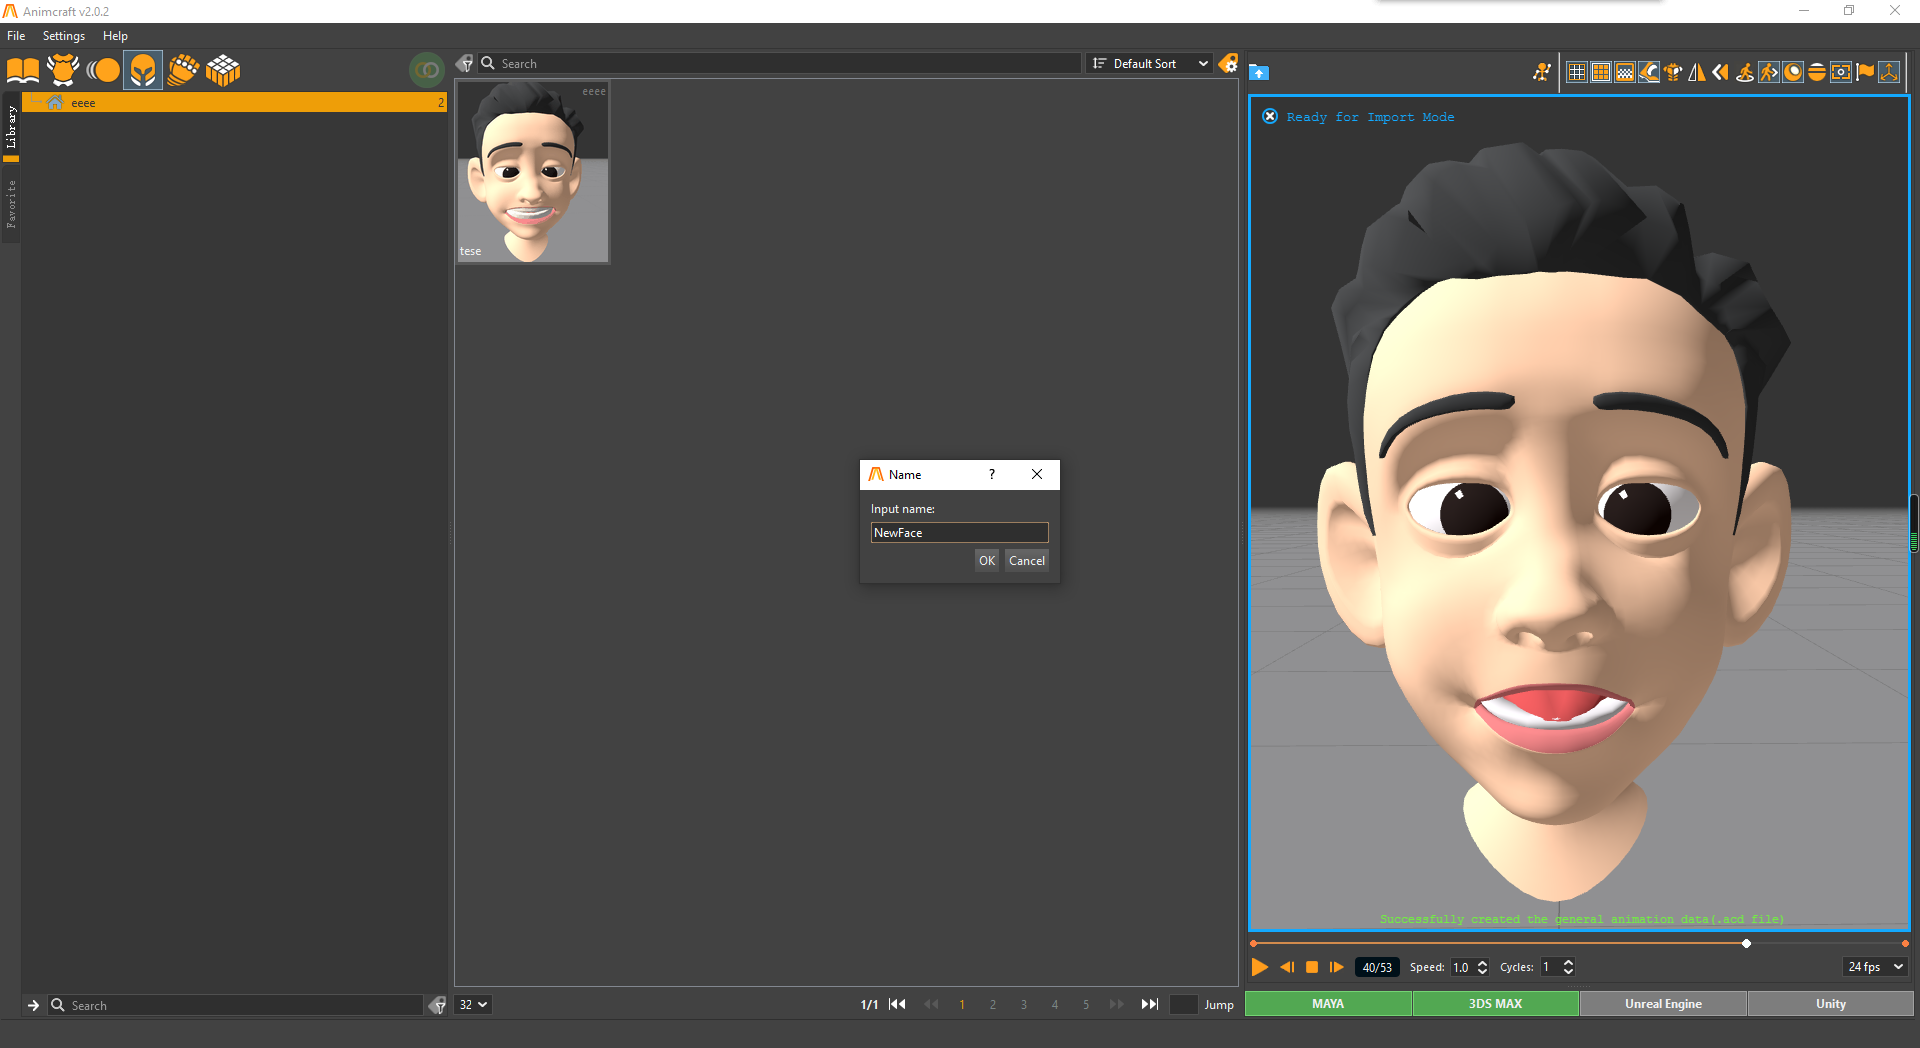Click the bottom tag filter icon
The width and height of the screenshot is (1920, 1048).
437,1006
